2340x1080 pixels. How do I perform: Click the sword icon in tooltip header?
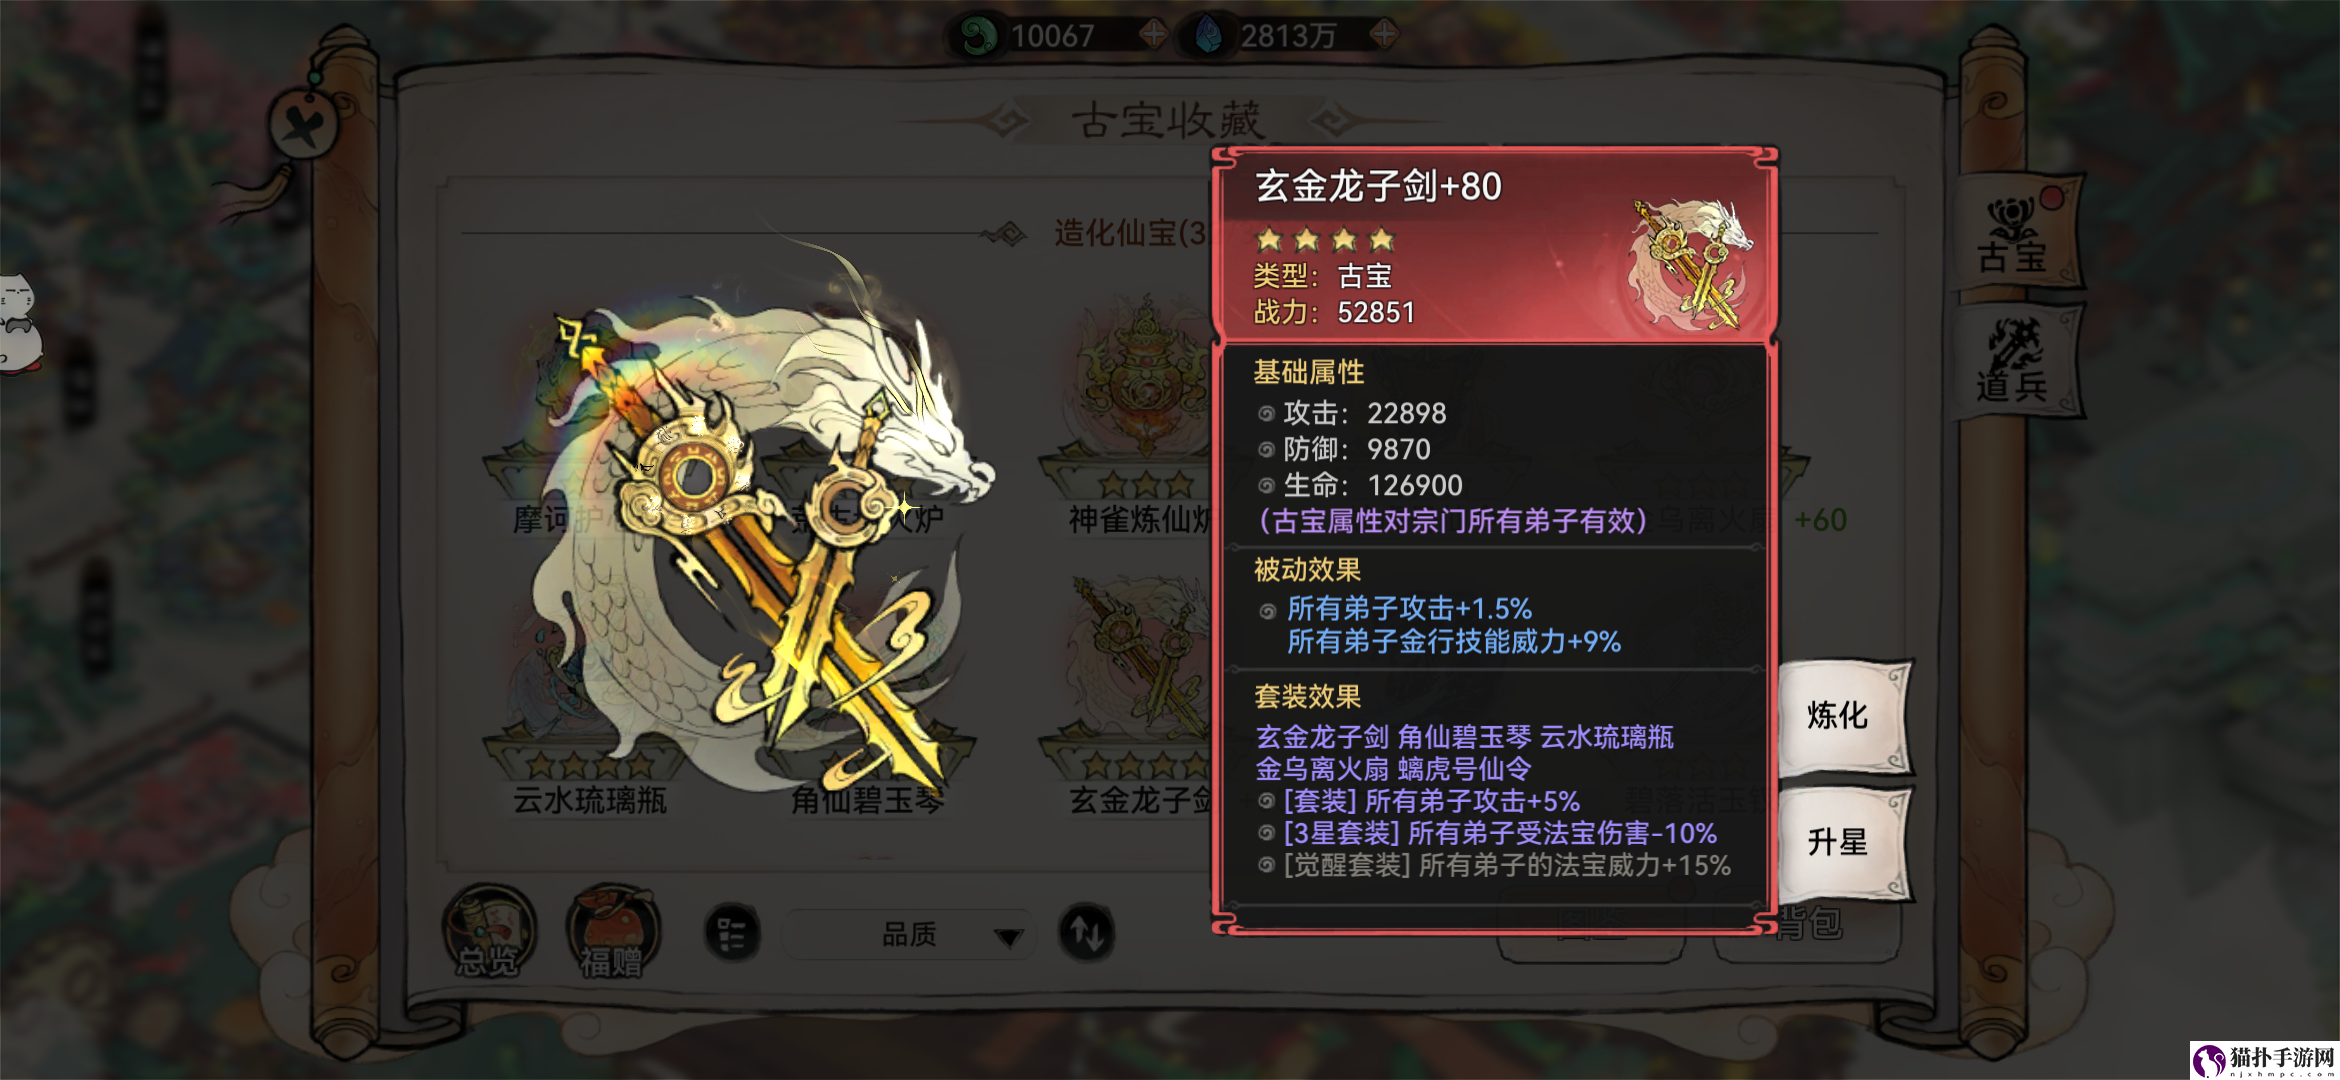click(1690, 264)
